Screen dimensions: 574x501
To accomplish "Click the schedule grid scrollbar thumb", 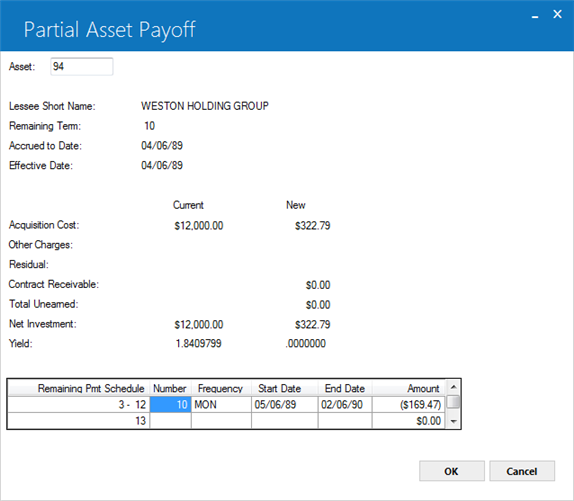I will (x=453, y=402).
